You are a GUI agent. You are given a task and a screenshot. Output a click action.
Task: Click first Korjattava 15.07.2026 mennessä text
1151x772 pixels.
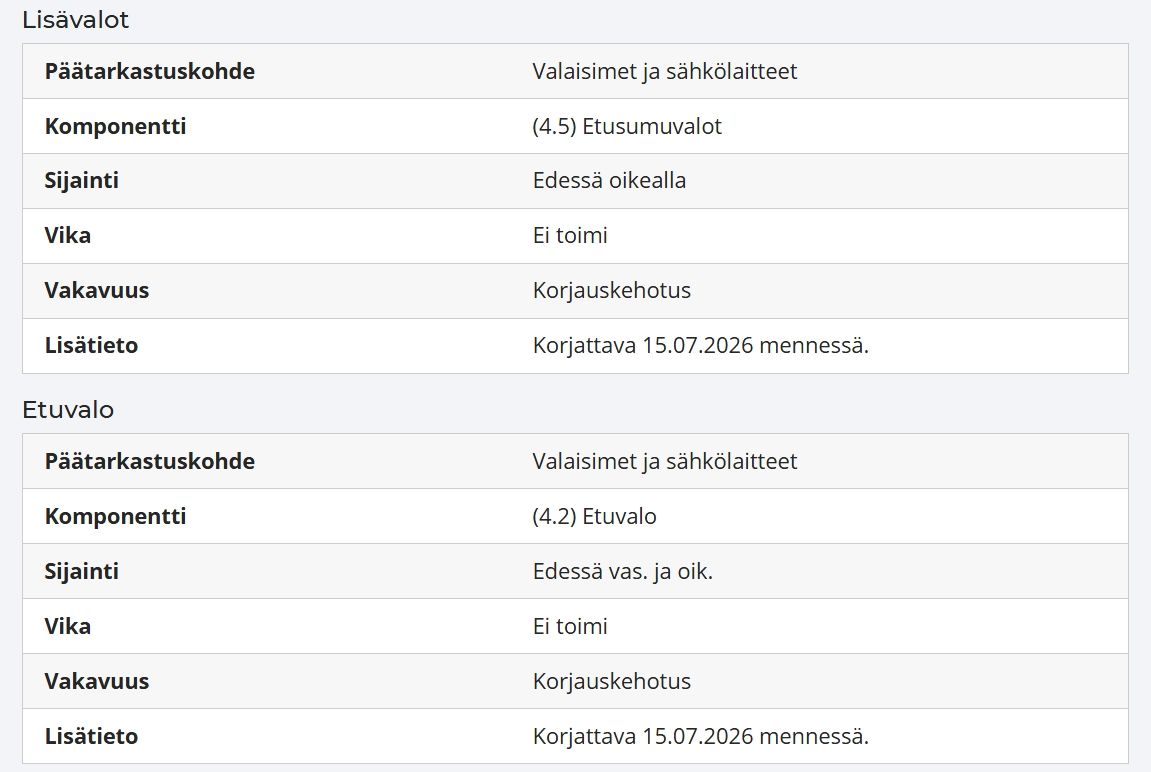(x=700, y=346)
